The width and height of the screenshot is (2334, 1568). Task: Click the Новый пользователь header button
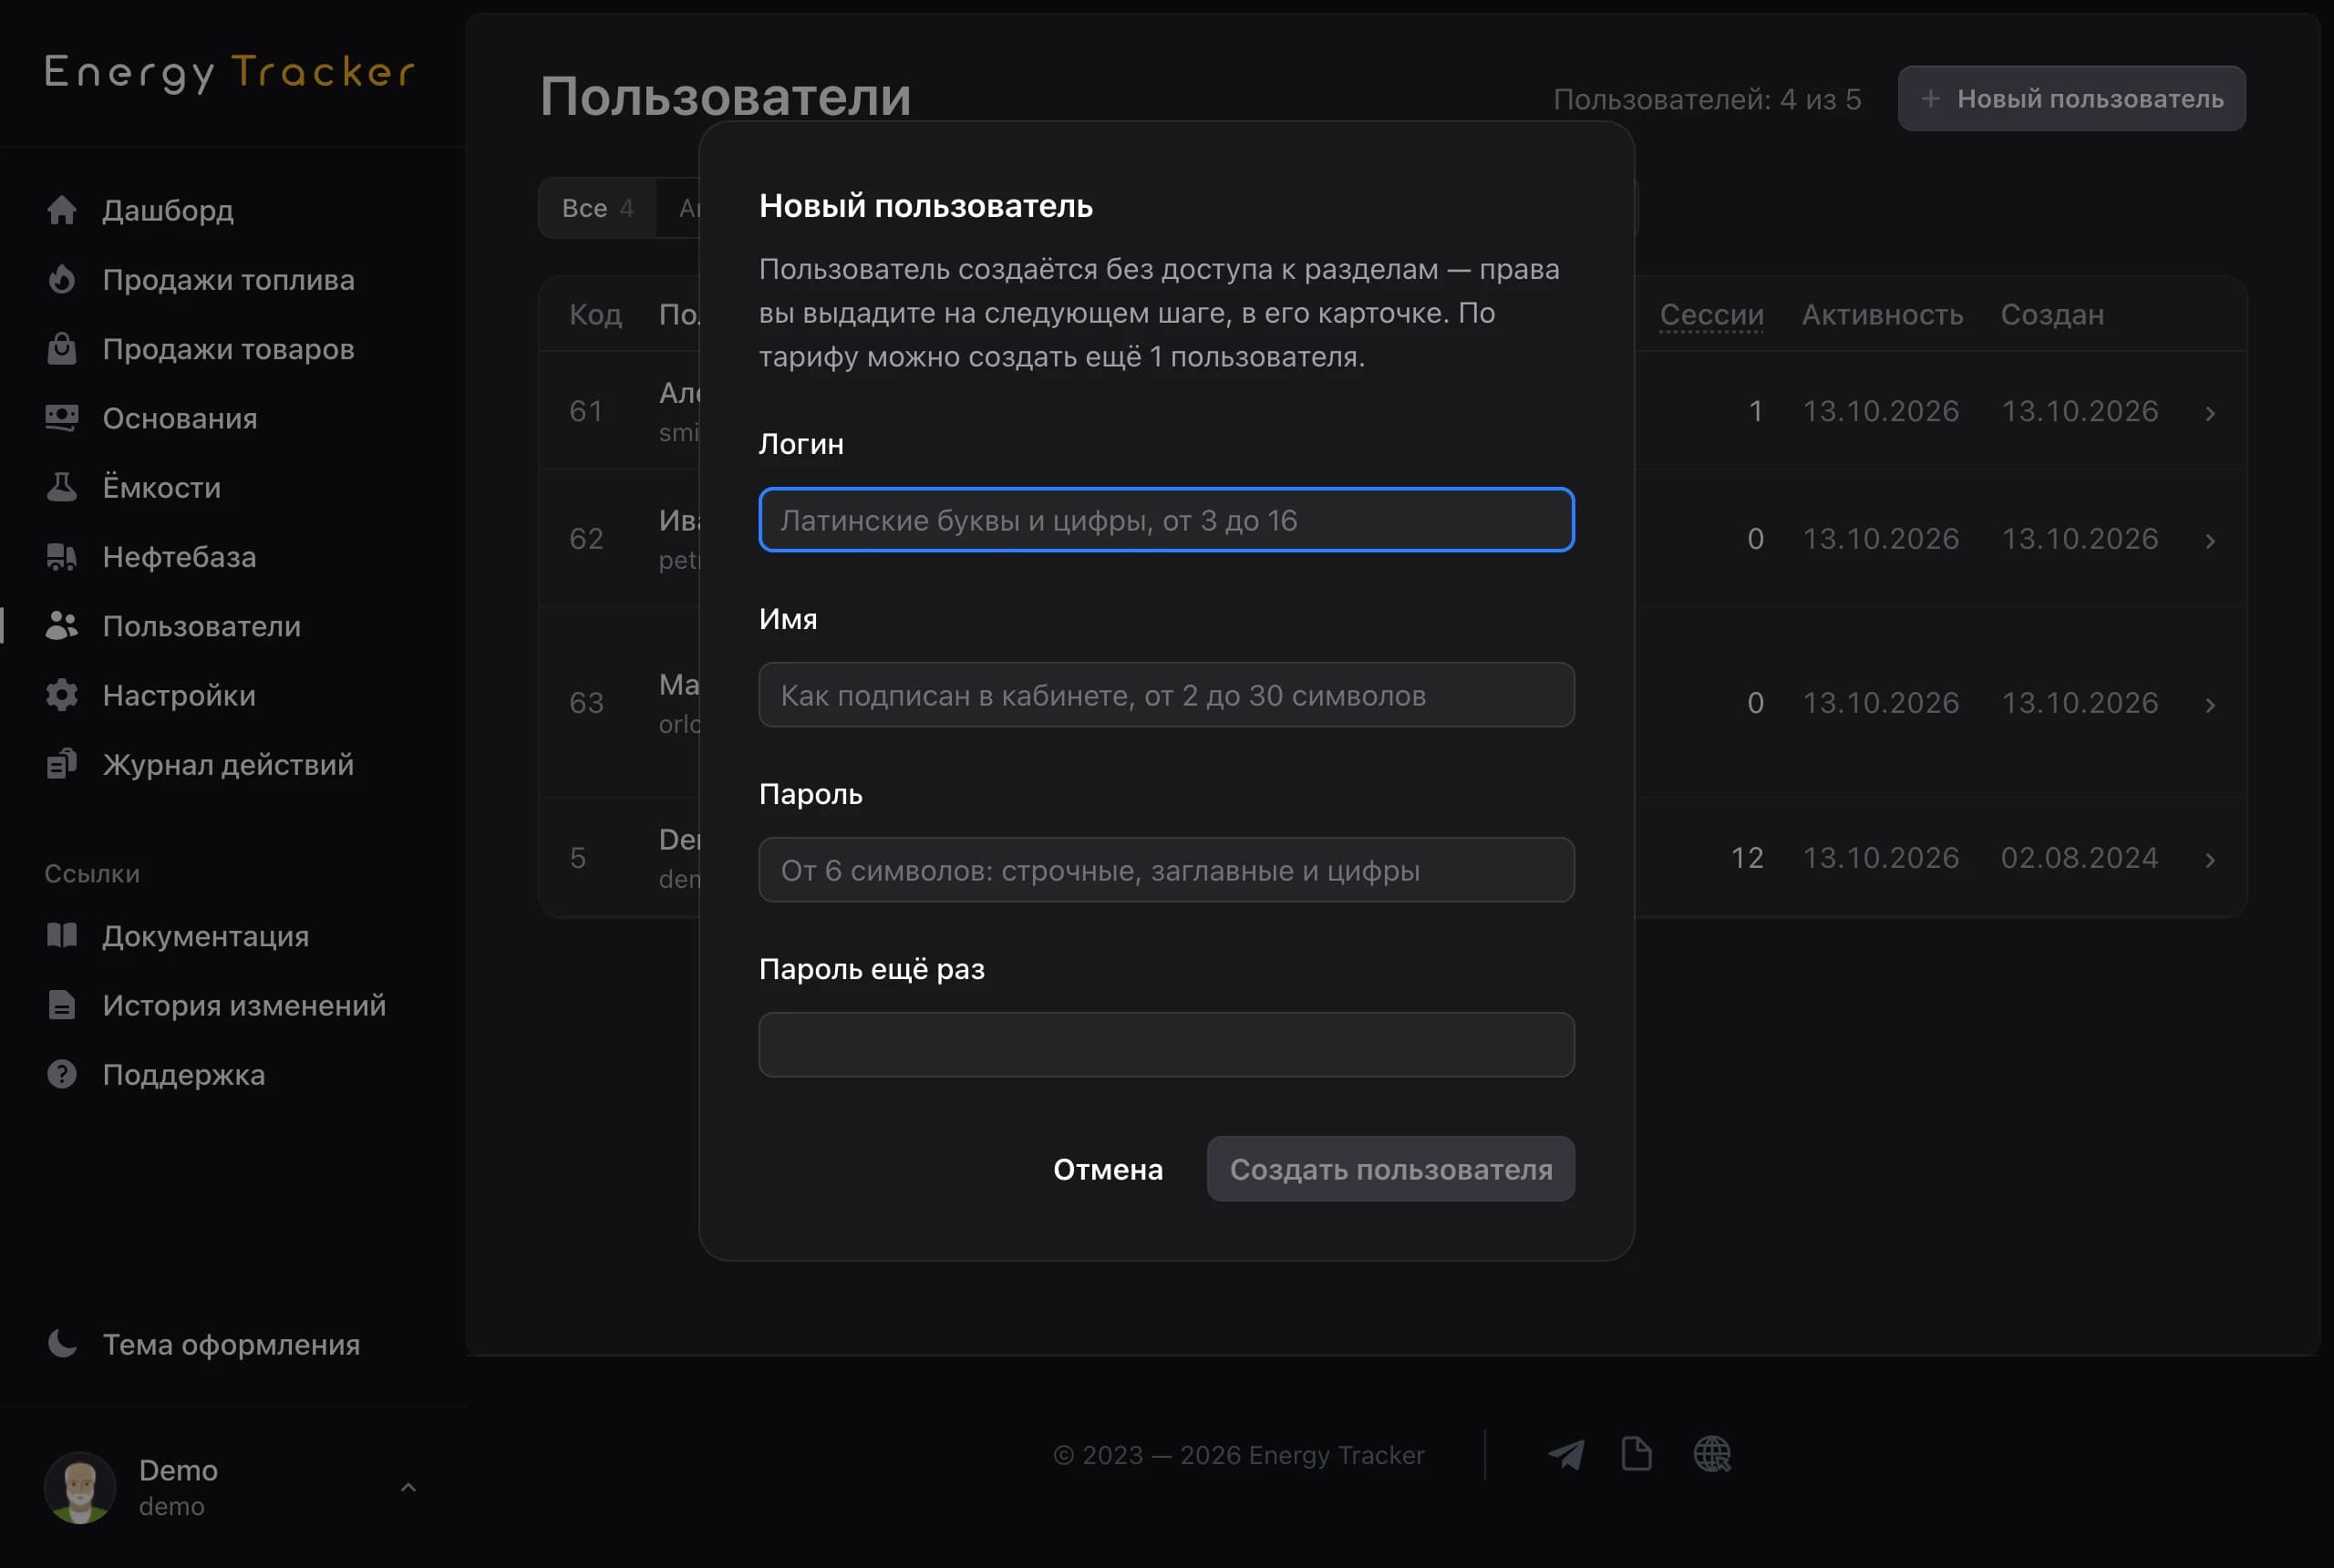pyautogui.click(x=2072, y=98)
